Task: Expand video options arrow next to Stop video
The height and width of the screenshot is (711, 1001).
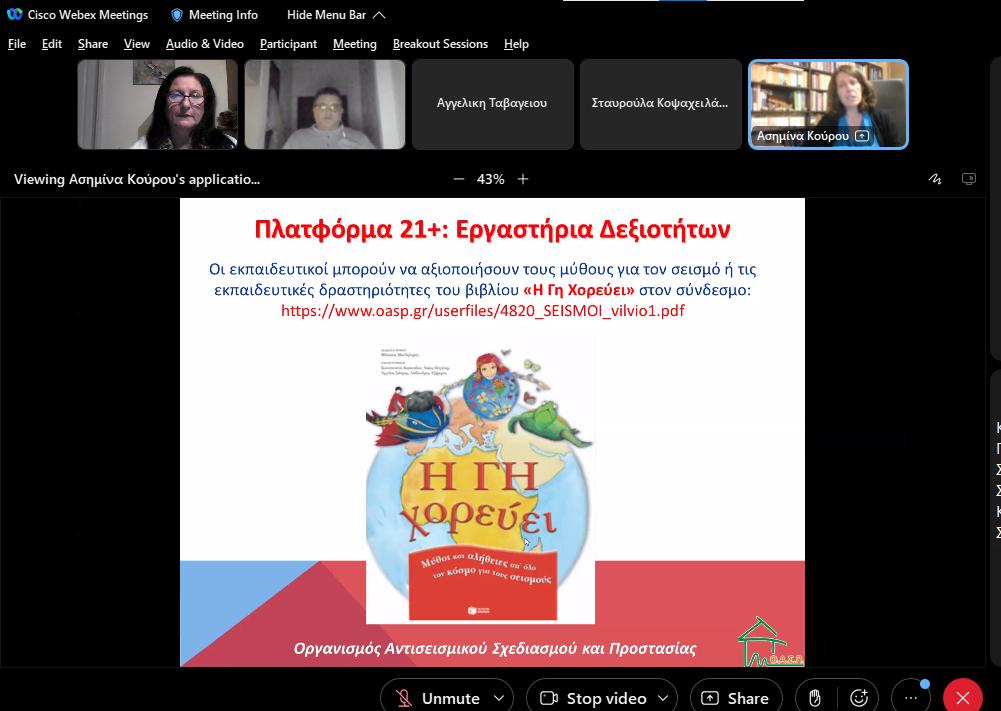Action: [662, 698]
